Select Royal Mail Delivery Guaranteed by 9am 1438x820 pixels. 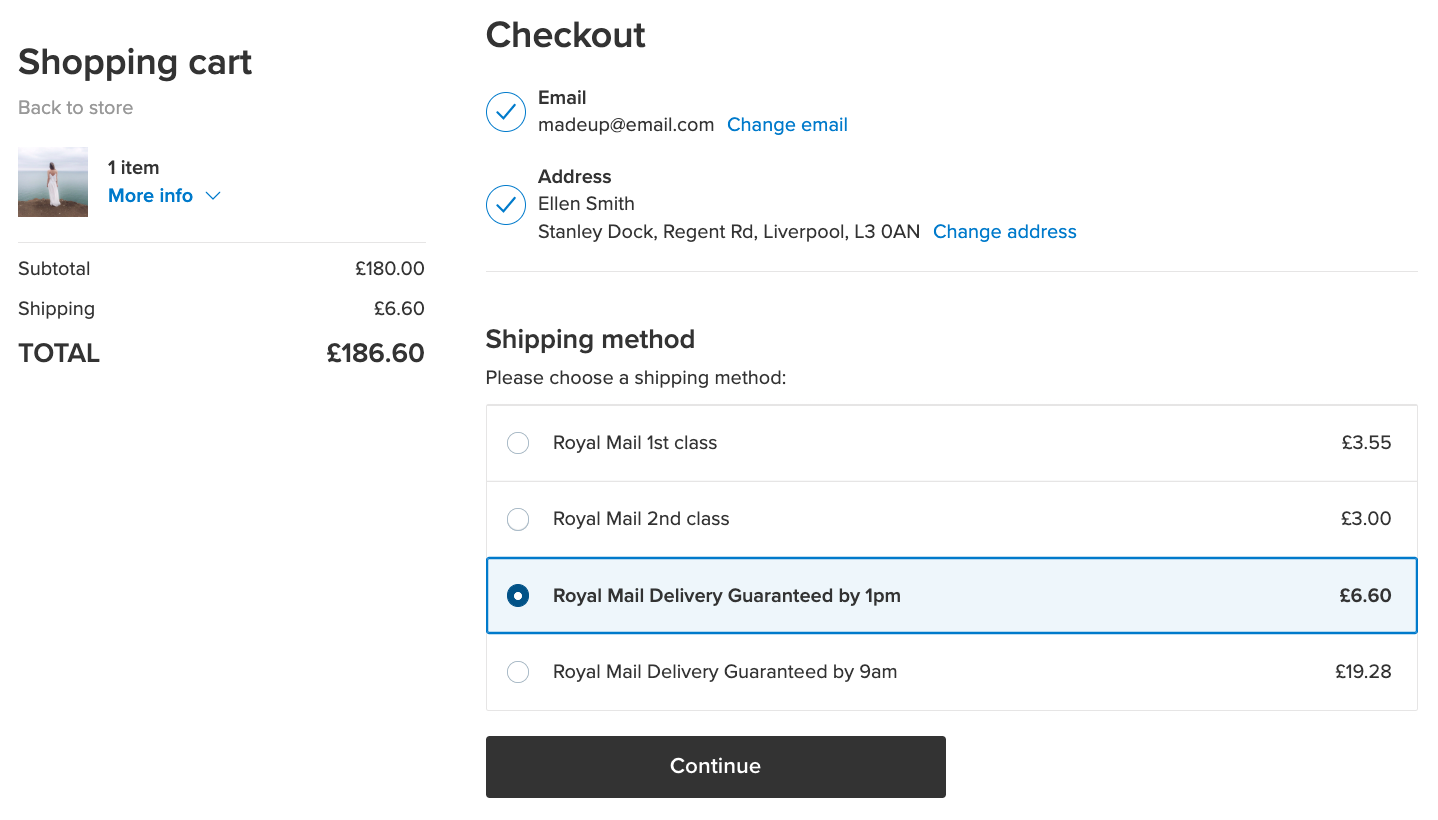517,671
